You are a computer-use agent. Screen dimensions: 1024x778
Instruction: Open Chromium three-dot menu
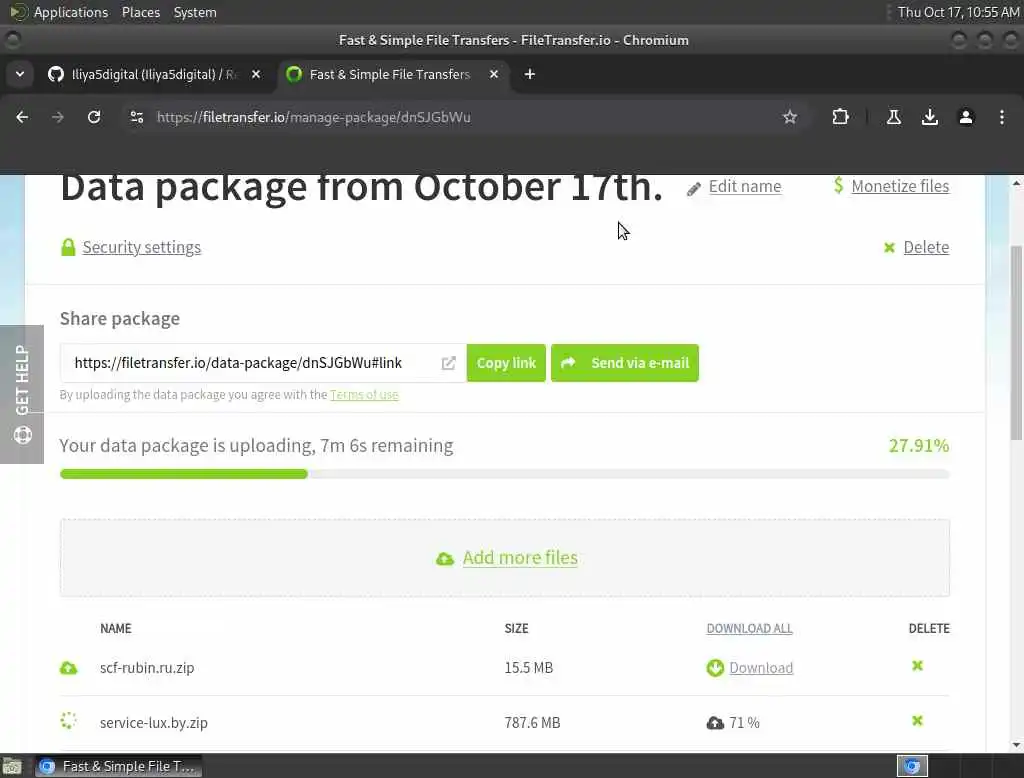point(1002,117)
